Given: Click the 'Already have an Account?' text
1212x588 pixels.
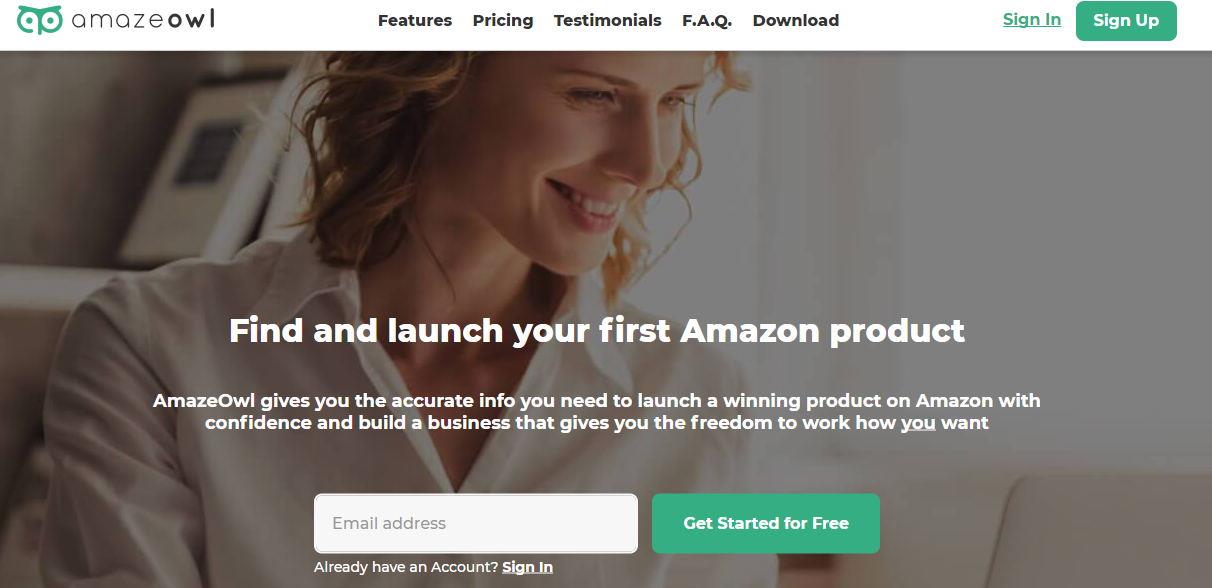Looking at the screenshot, I should pos(406,567).
